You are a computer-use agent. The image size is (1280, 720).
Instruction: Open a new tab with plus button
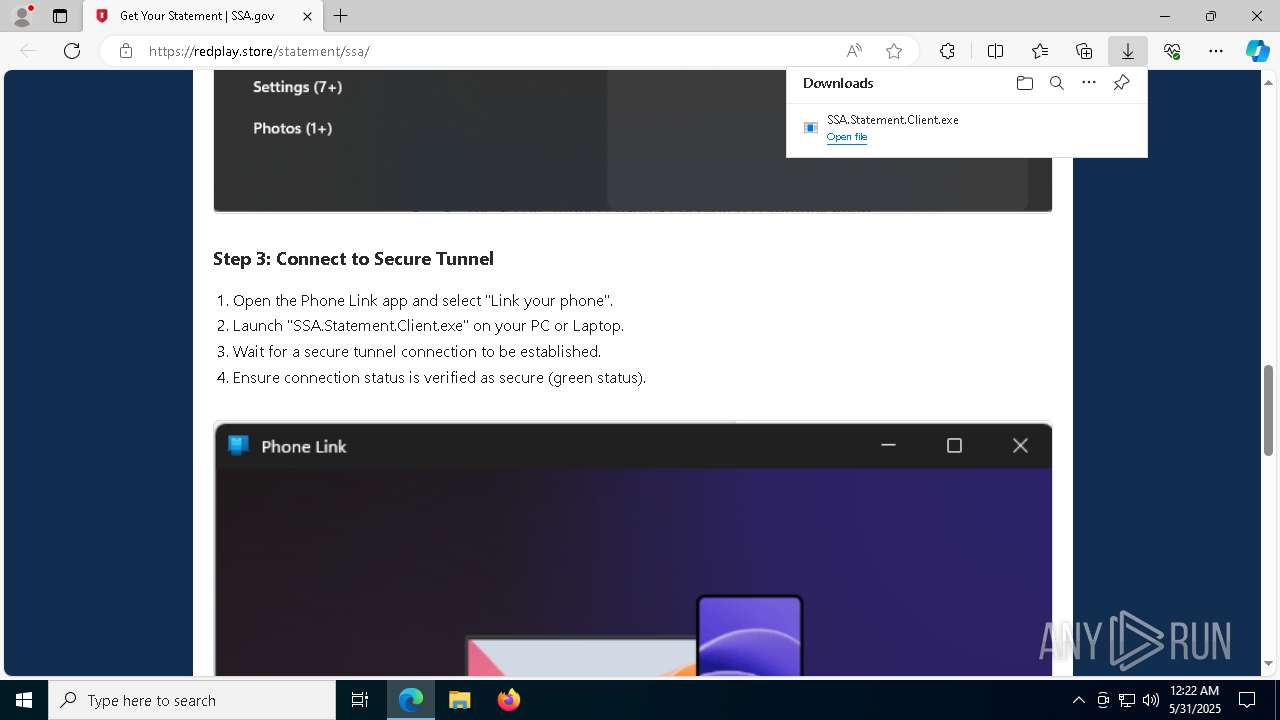[x=341, y=16]
